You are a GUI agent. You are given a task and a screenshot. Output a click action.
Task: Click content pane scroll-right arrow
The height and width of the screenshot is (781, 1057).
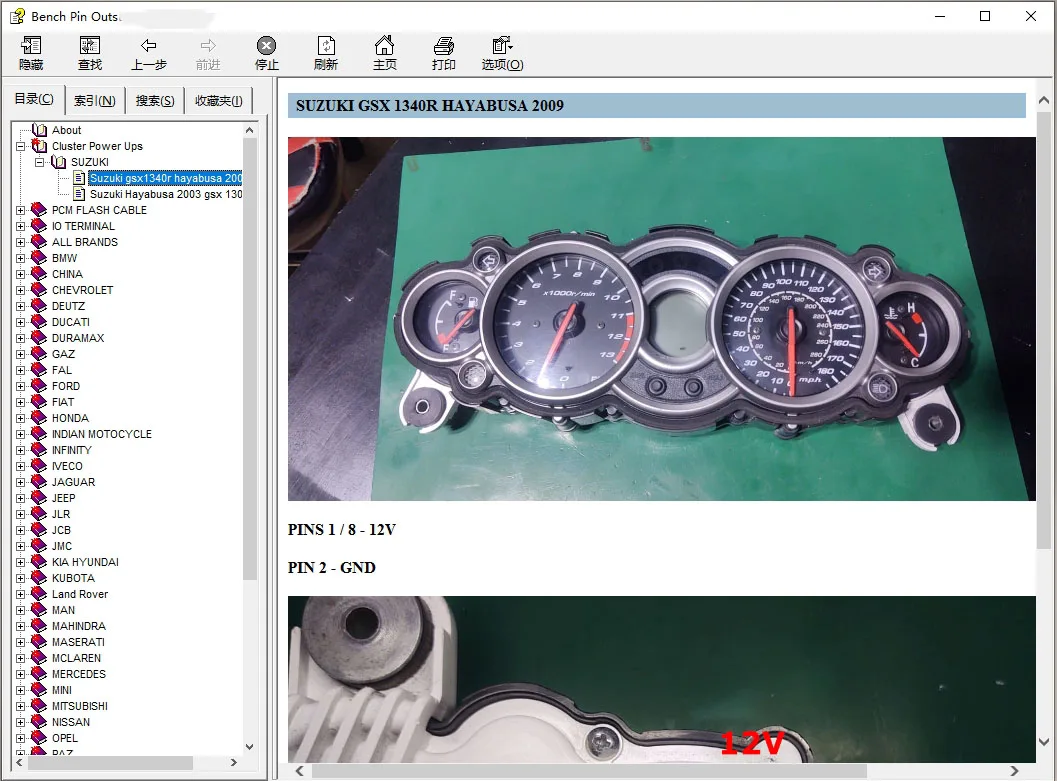coord(1015,771)
